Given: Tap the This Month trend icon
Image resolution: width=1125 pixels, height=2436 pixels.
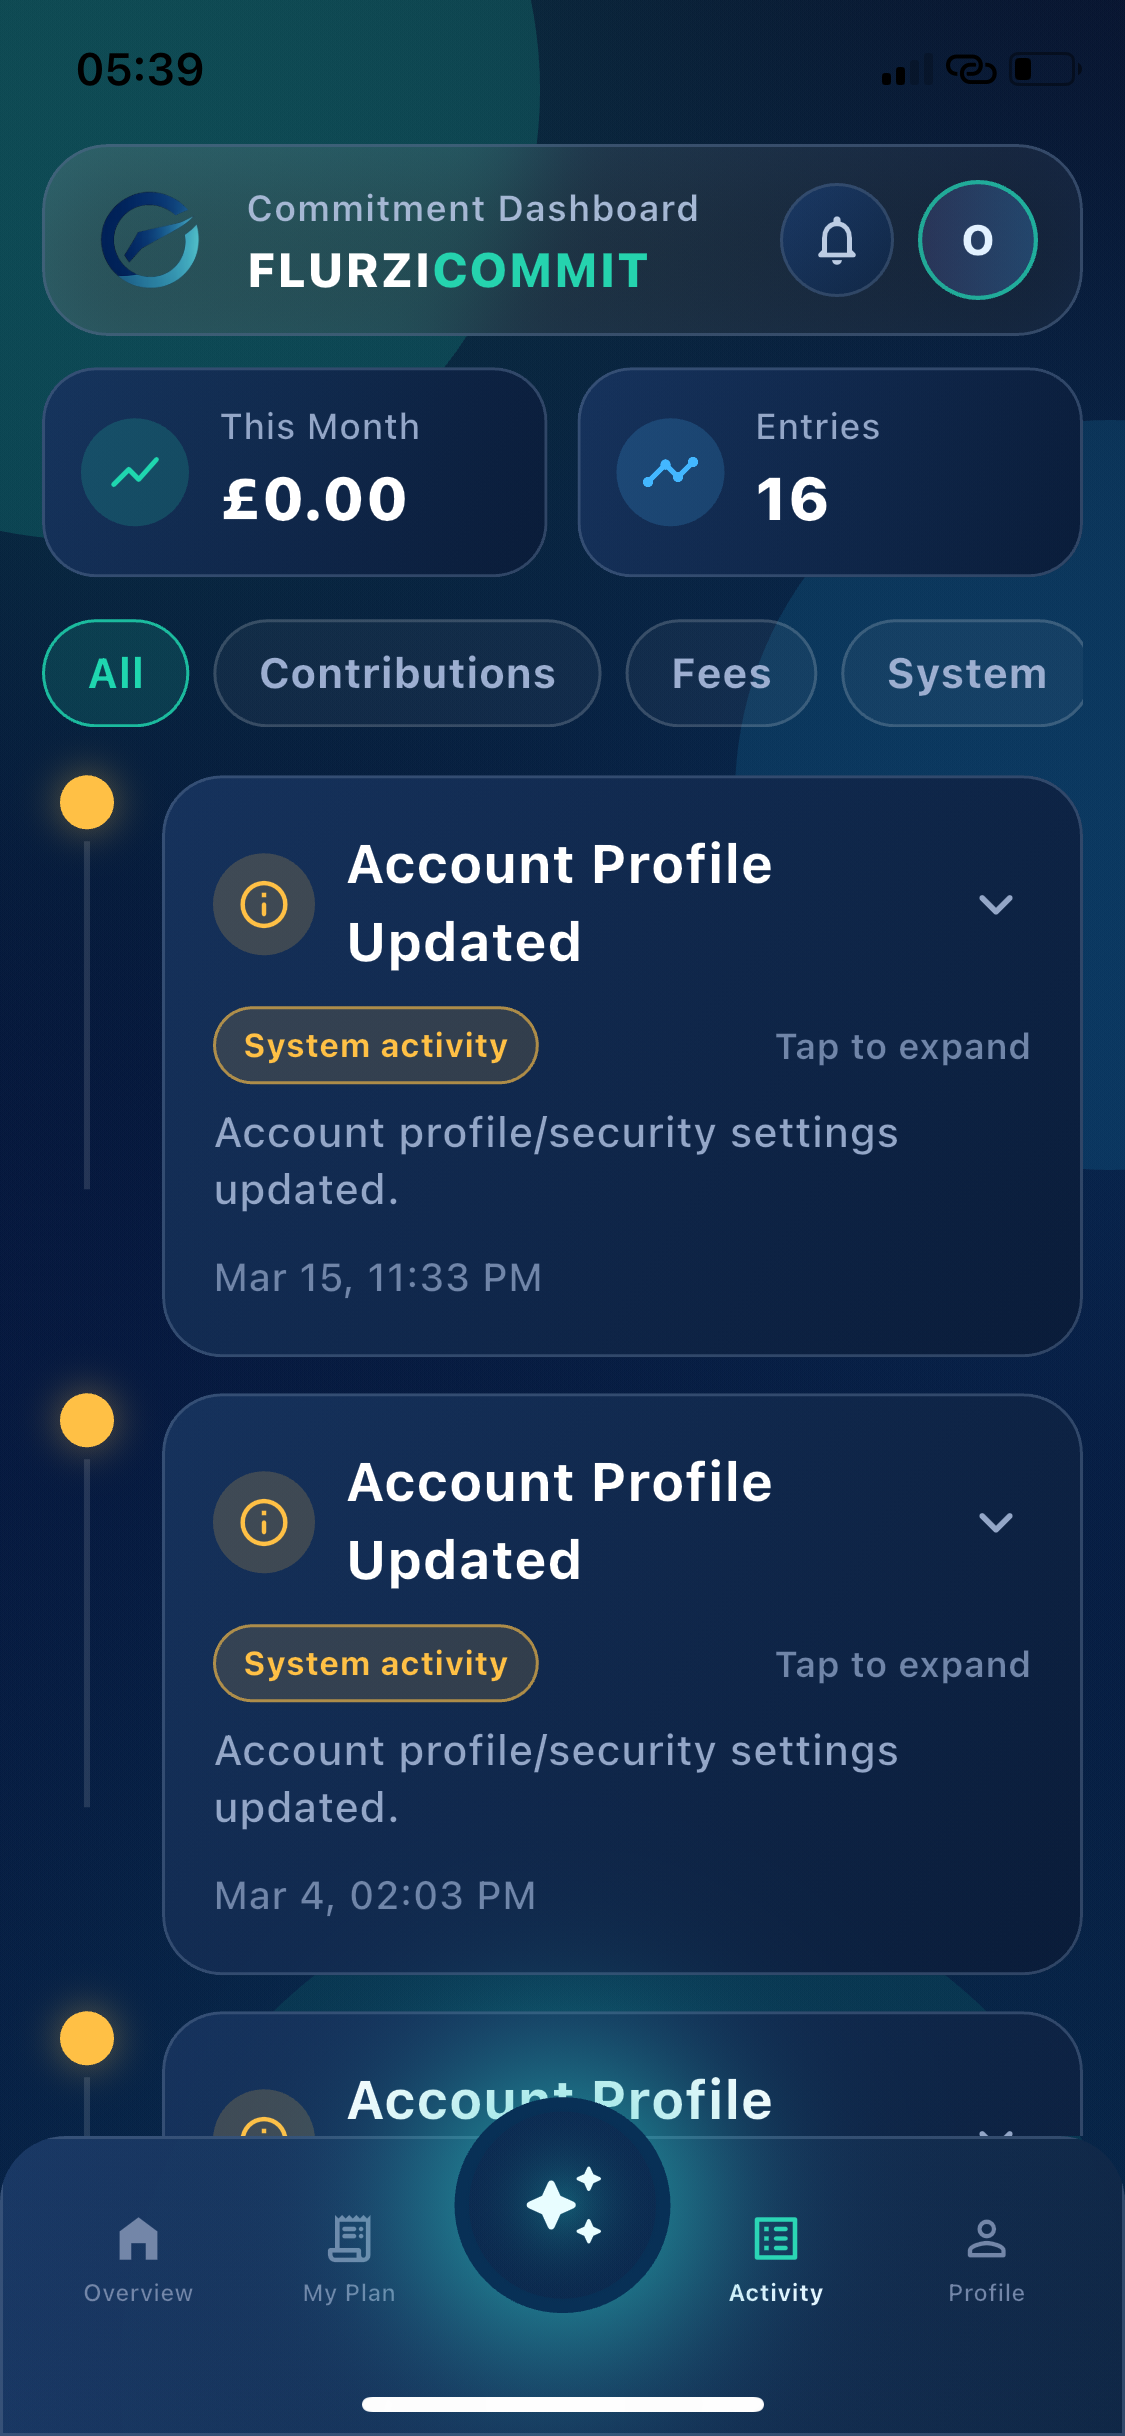Looking at the screenshot, I should click(135, 472).
